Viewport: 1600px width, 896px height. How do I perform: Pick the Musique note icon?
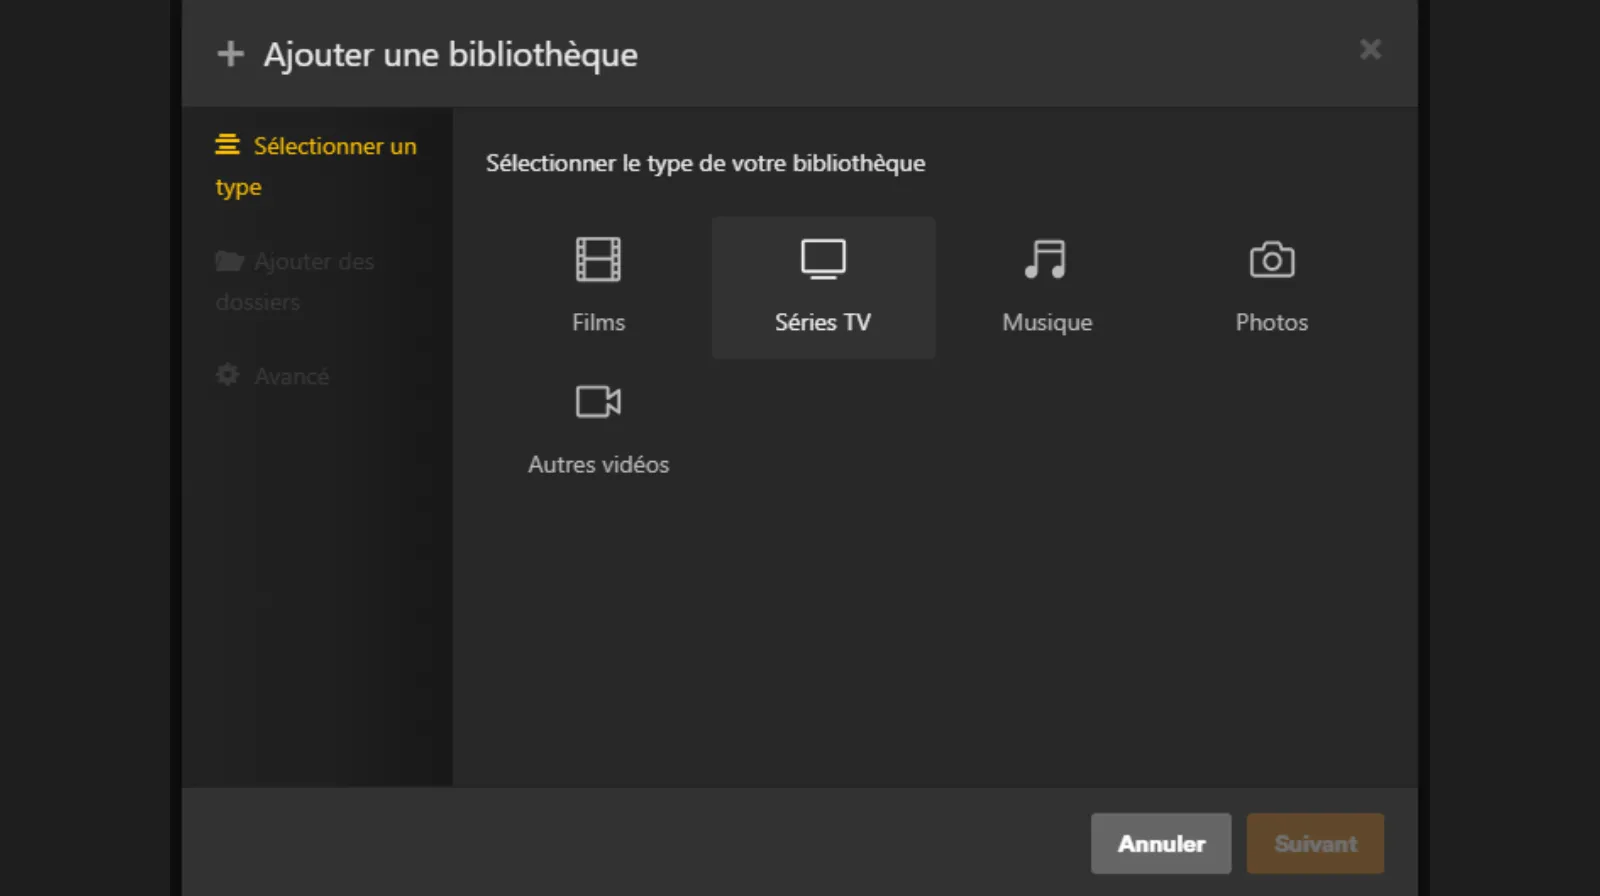(x=1046, y=260)
